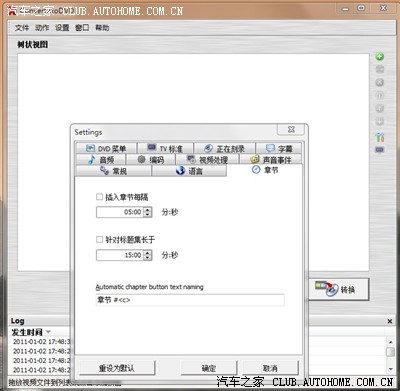
Task: Open the 常规 general tab
Action: 113,171
